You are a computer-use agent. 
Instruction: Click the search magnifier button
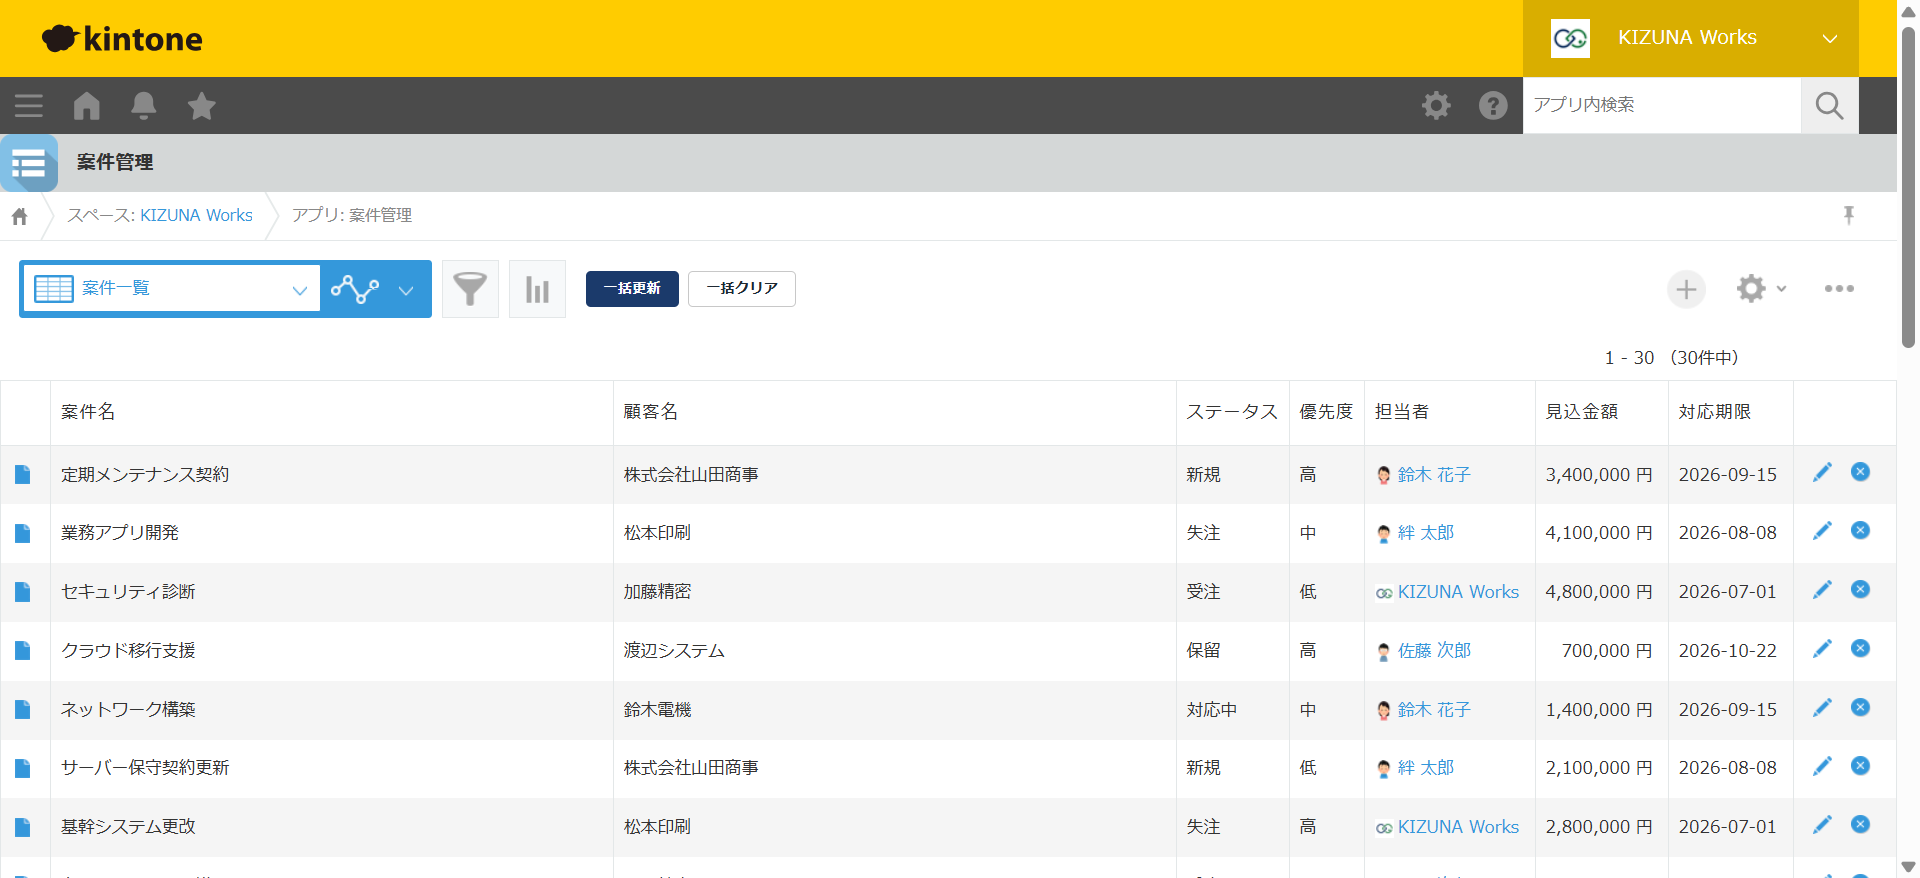1829,105
